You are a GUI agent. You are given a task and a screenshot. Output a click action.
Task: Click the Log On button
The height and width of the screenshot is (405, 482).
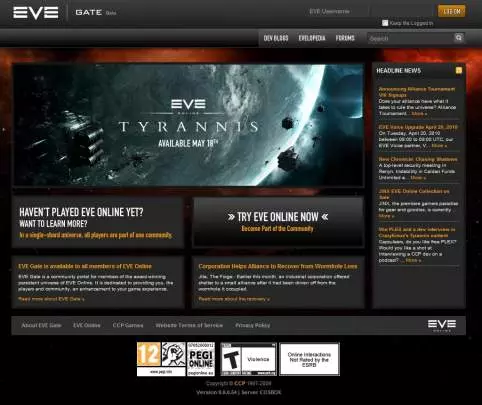pos(452,11)
